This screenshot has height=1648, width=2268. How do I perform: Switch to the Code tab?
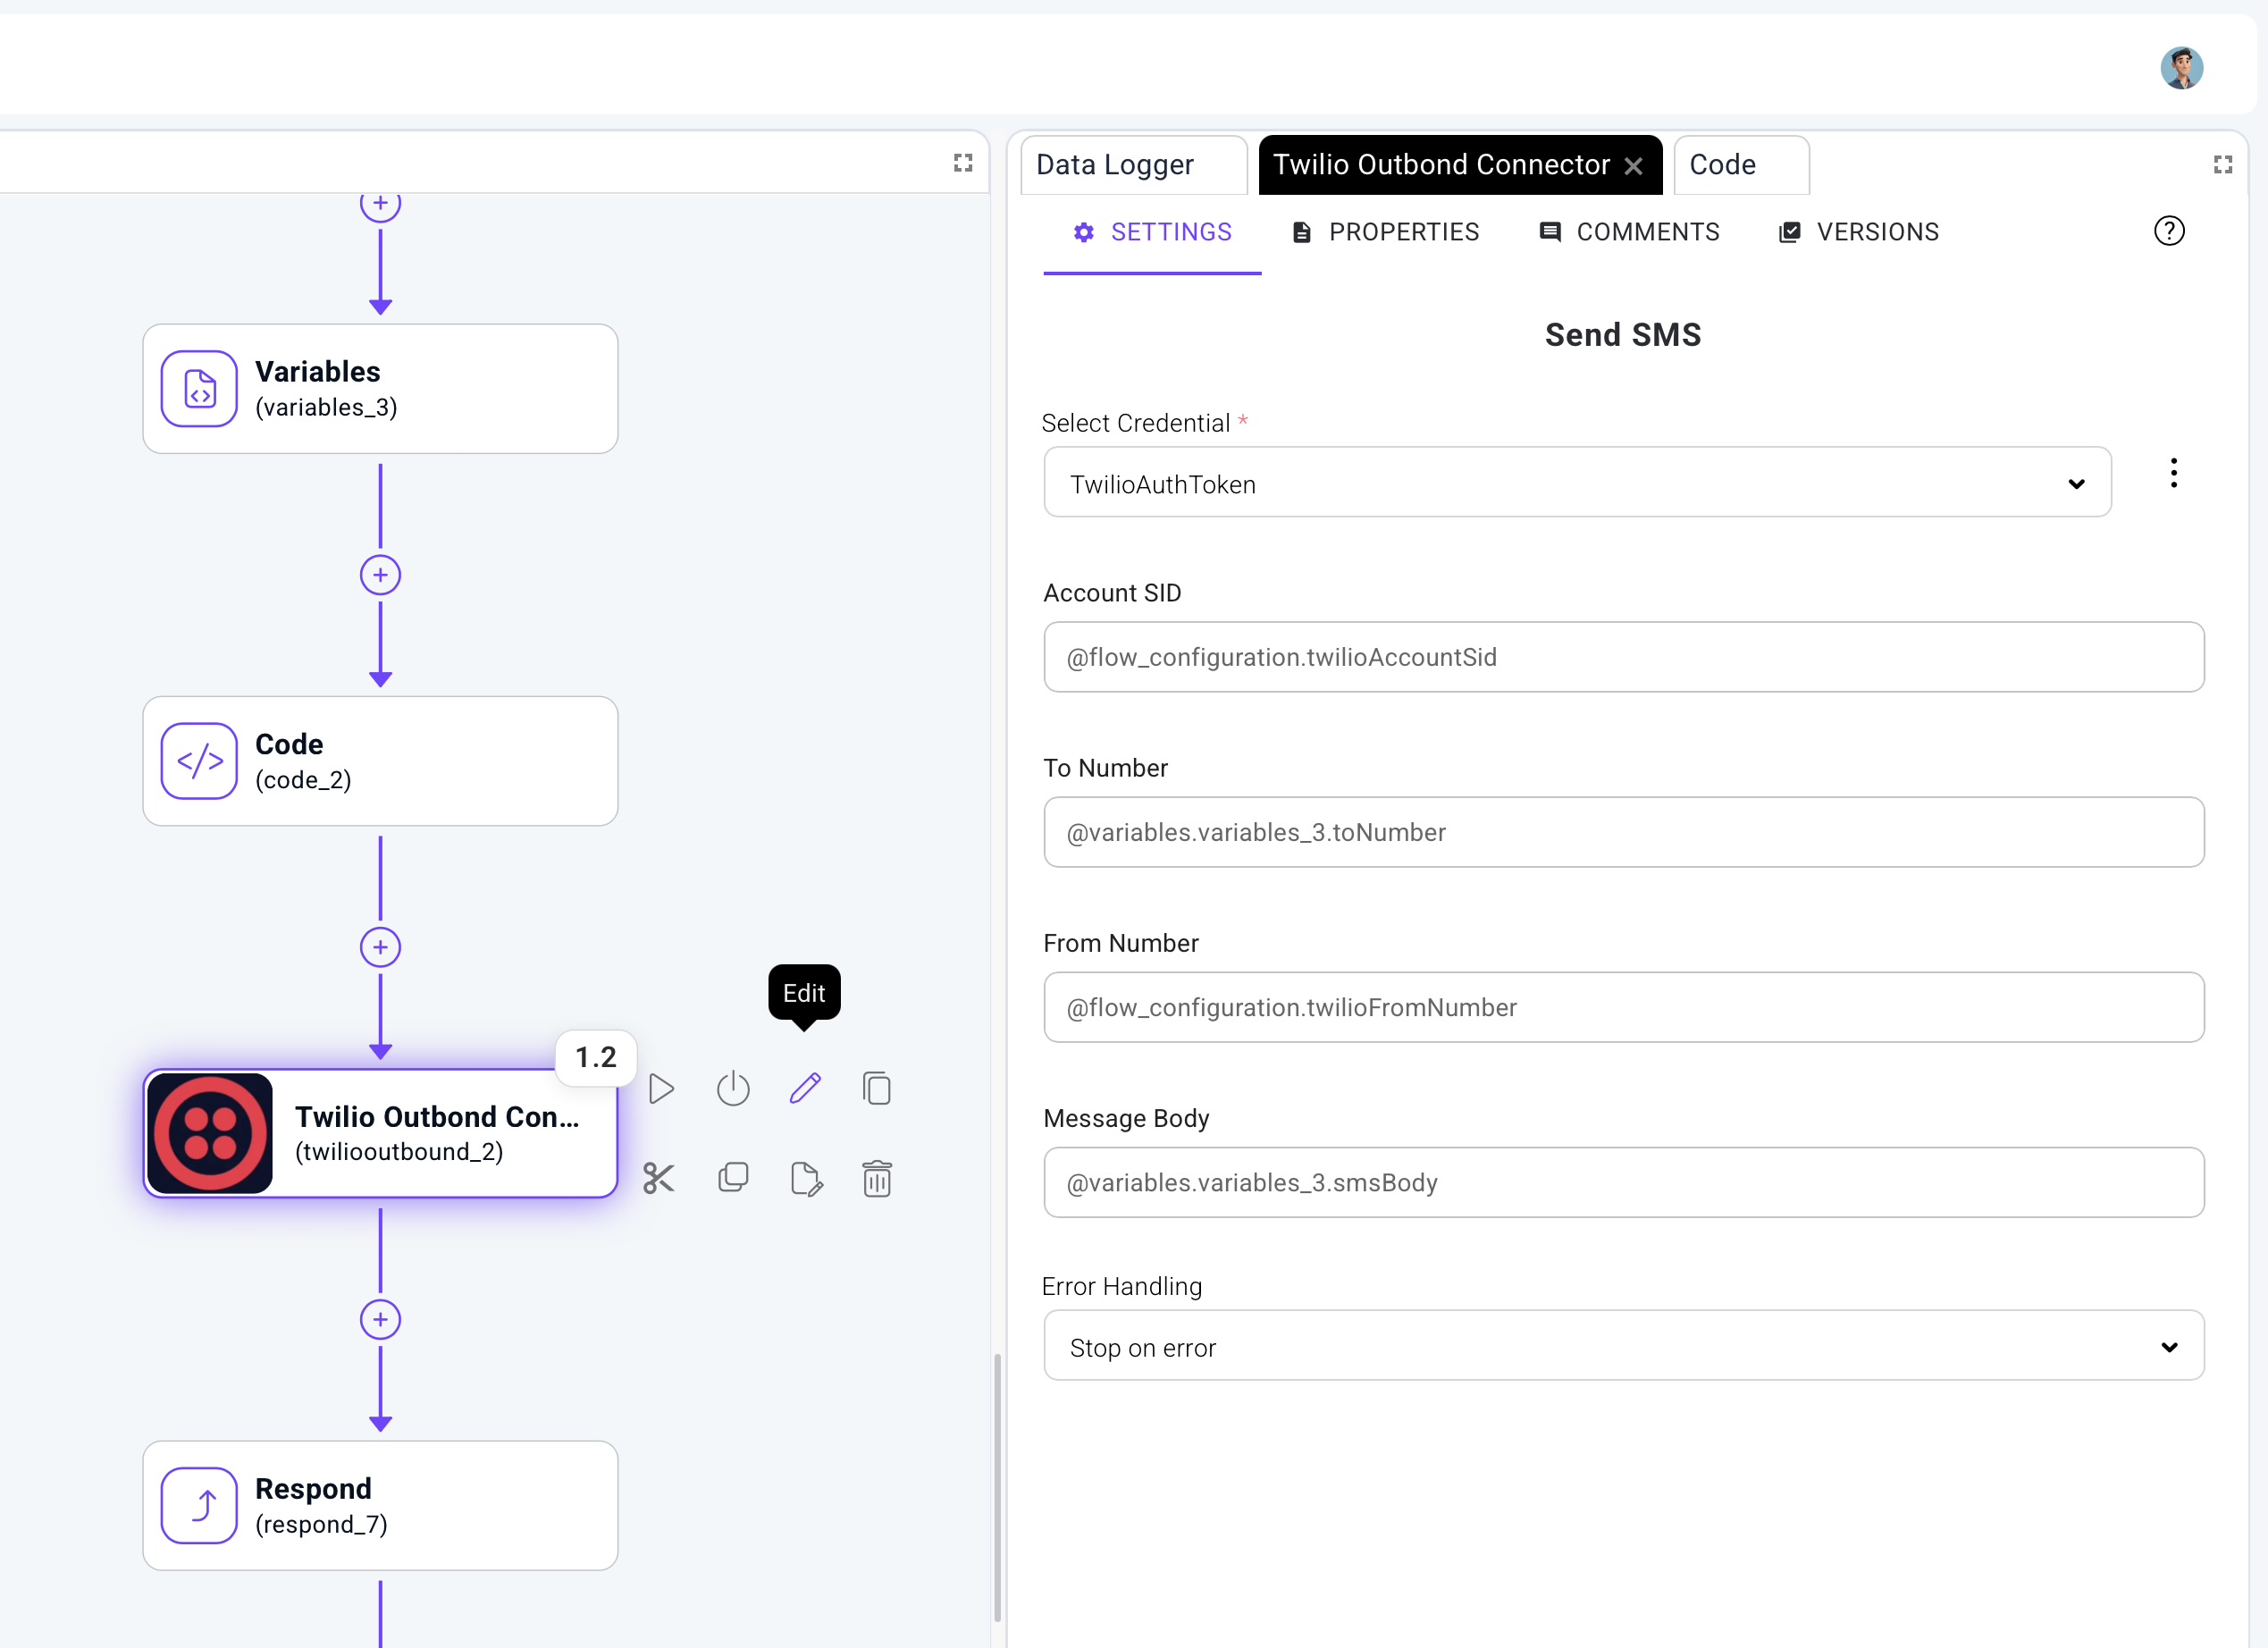coord(1741,165)
